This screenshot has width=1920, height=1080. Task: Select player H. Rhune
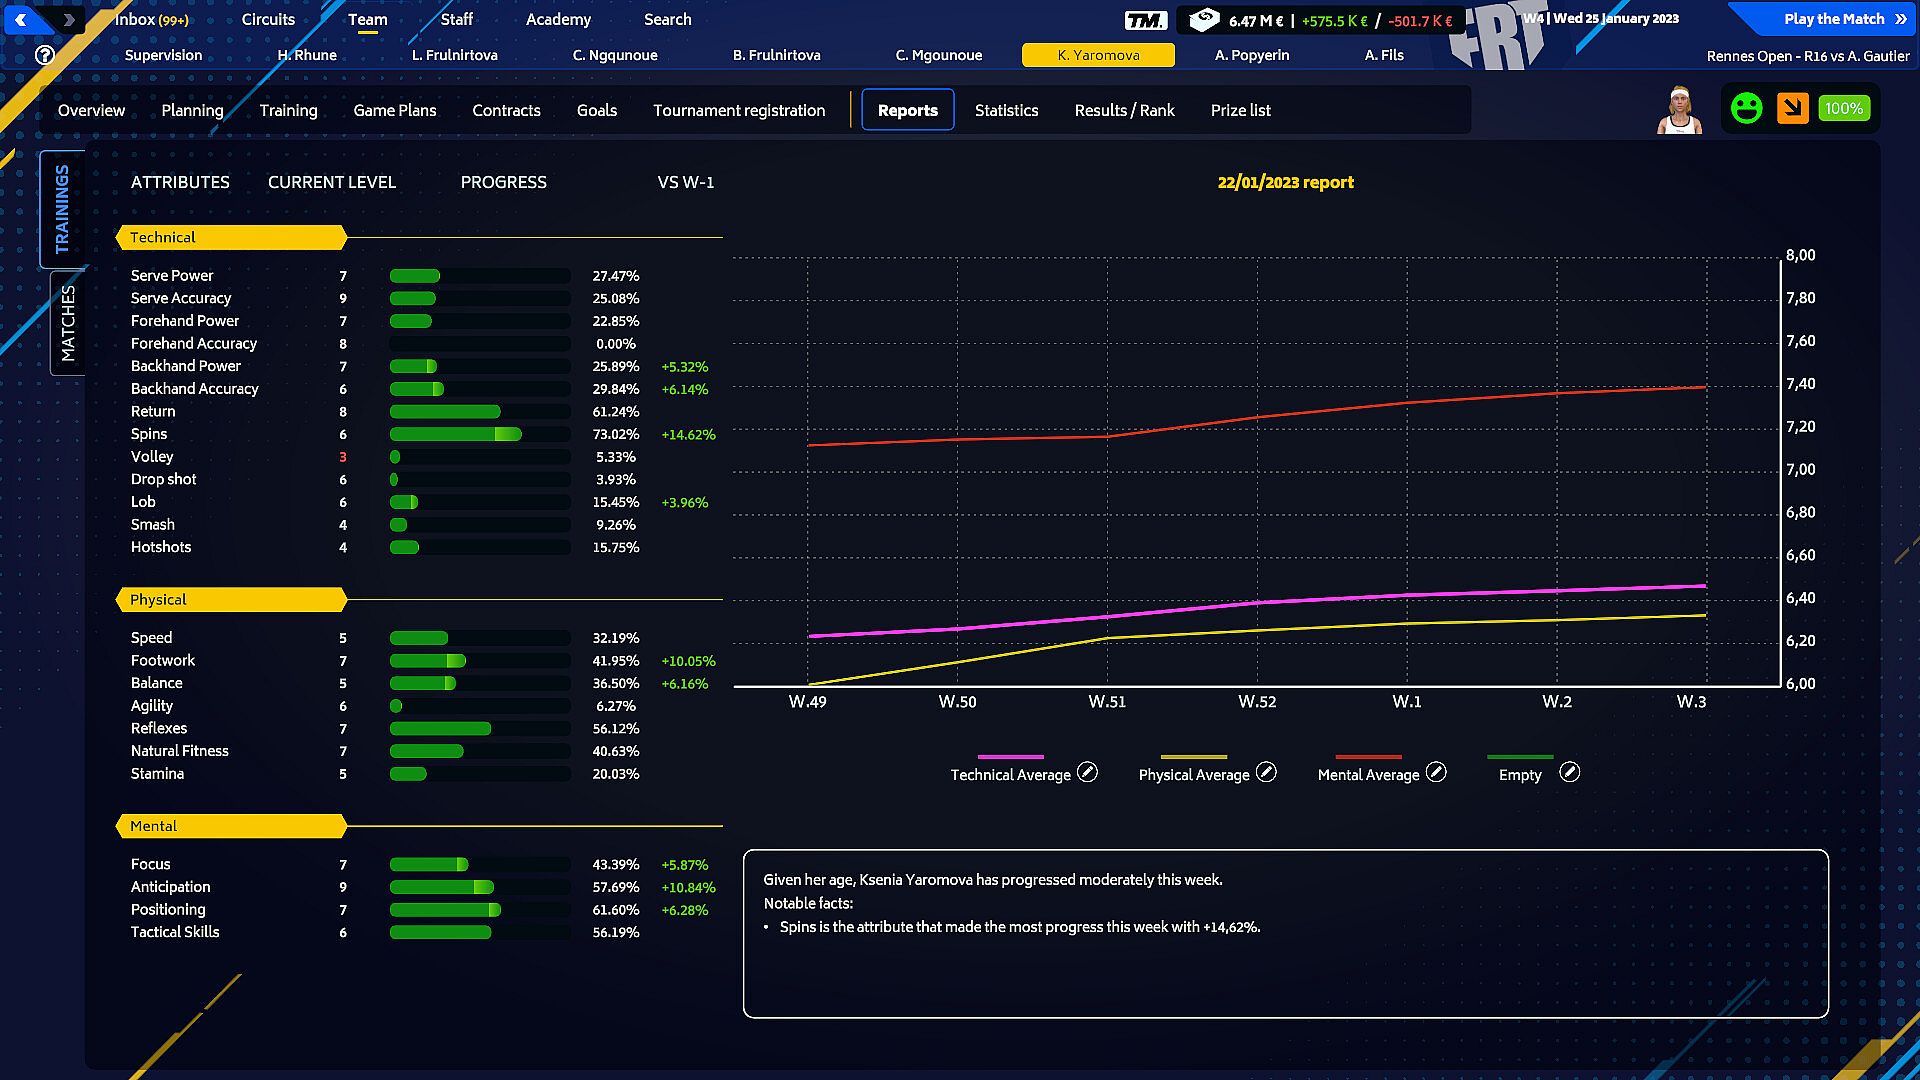coord(307,55)
